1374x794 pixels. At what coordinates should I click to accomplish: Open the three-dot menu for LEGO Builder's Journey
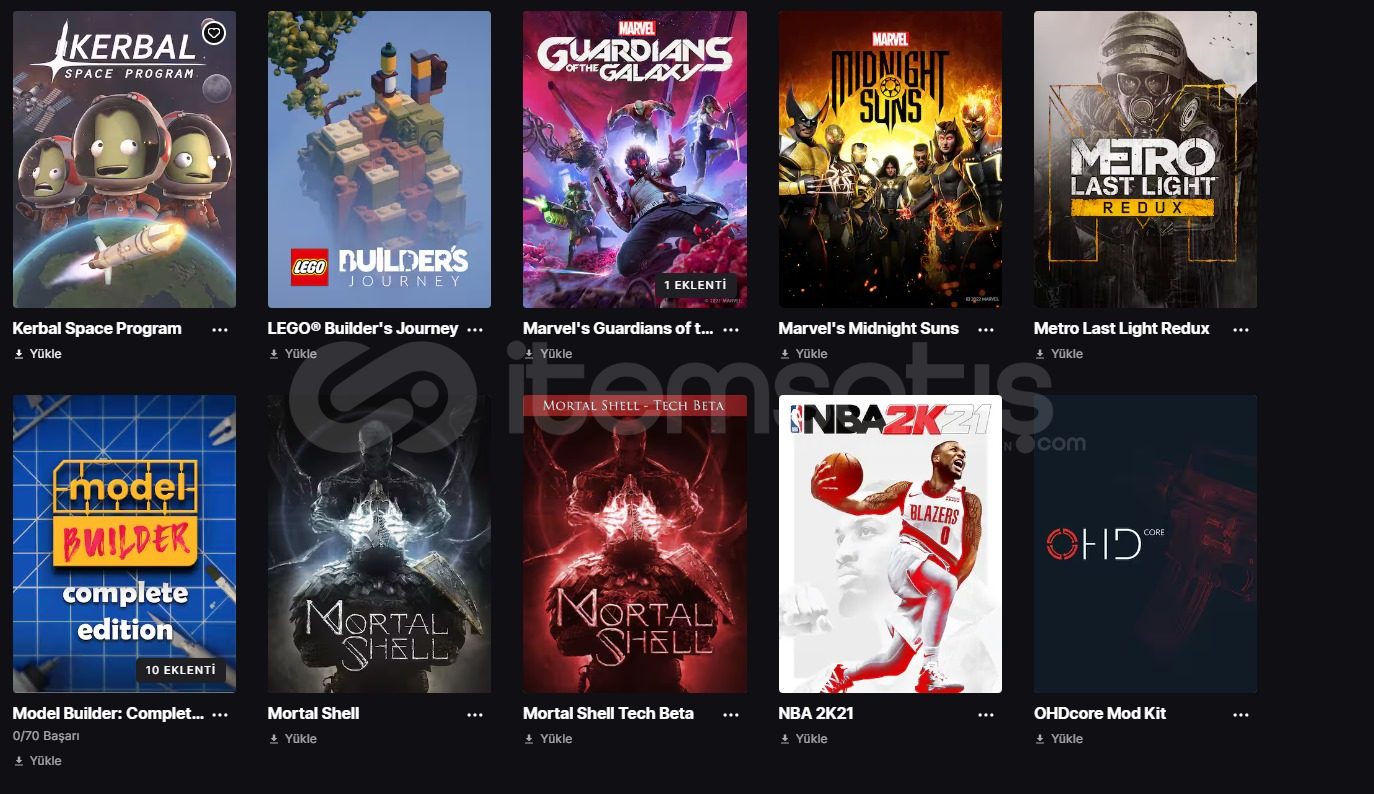(475, 329)
